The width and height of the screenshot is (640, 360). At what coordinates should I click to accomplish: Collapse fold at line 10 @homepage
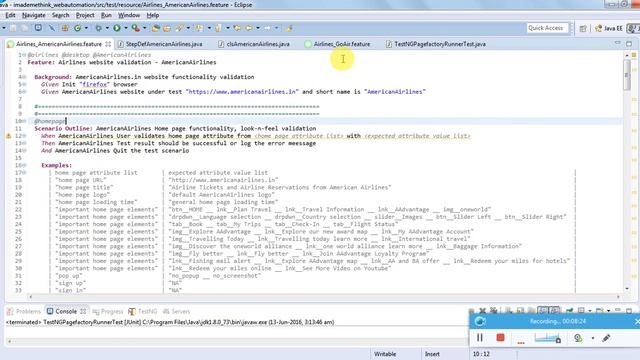24,121
